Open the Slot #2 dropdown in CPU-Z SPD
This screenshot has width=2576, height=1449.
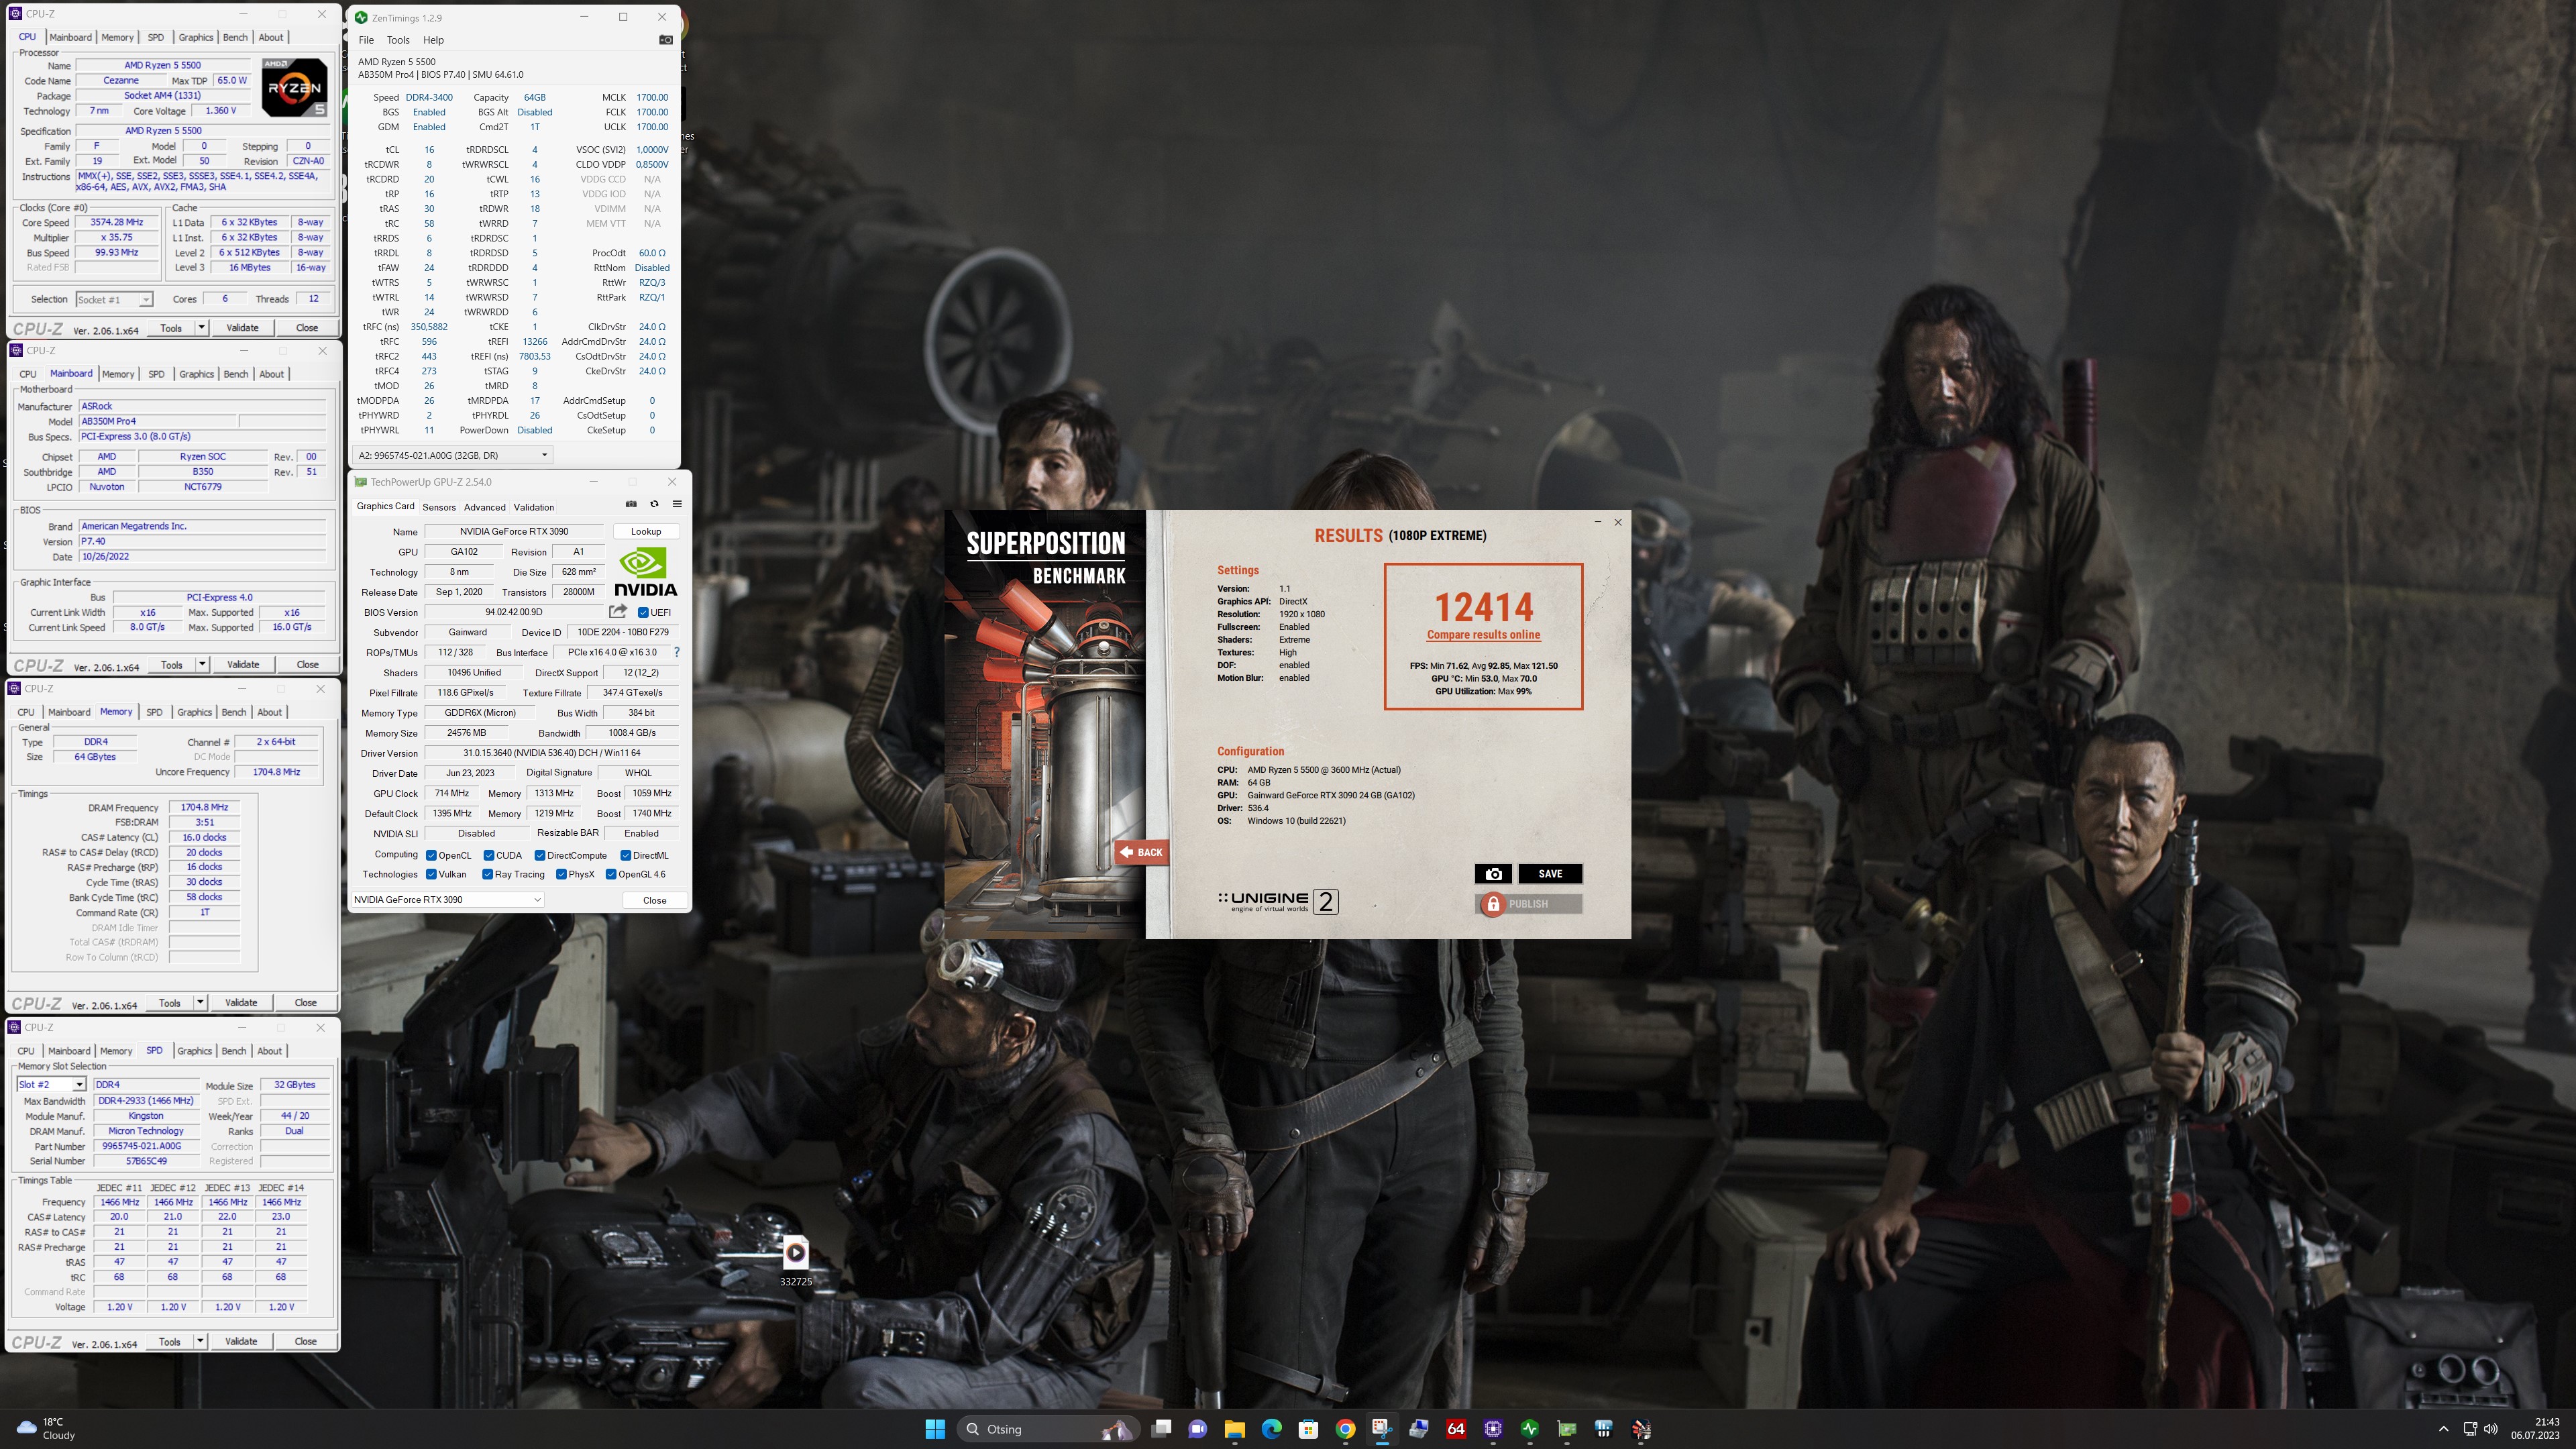[x=51, y=1084]
